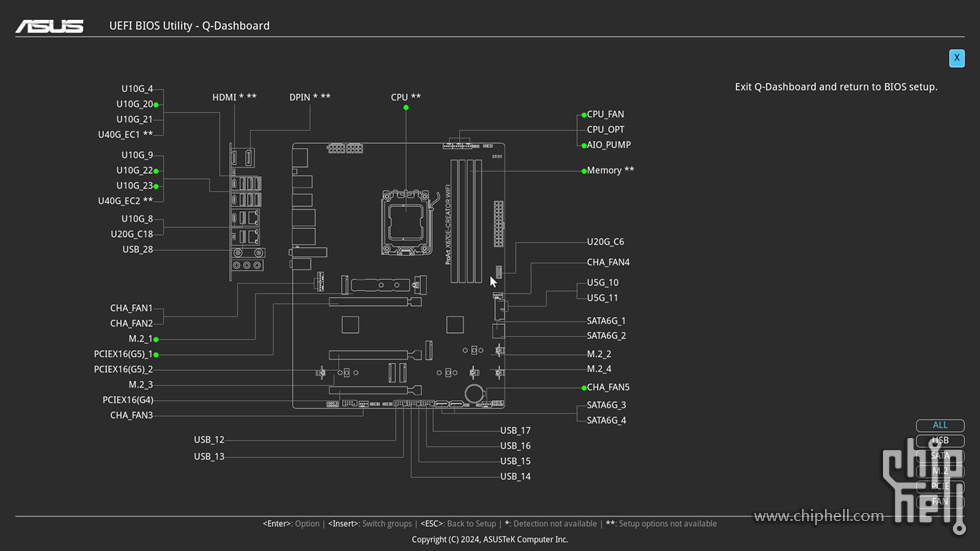Click the PCIEX16(G5)_1 slot label
This screenshot has height=551, width=980.
pyautogui.click(x=123, y=354)
